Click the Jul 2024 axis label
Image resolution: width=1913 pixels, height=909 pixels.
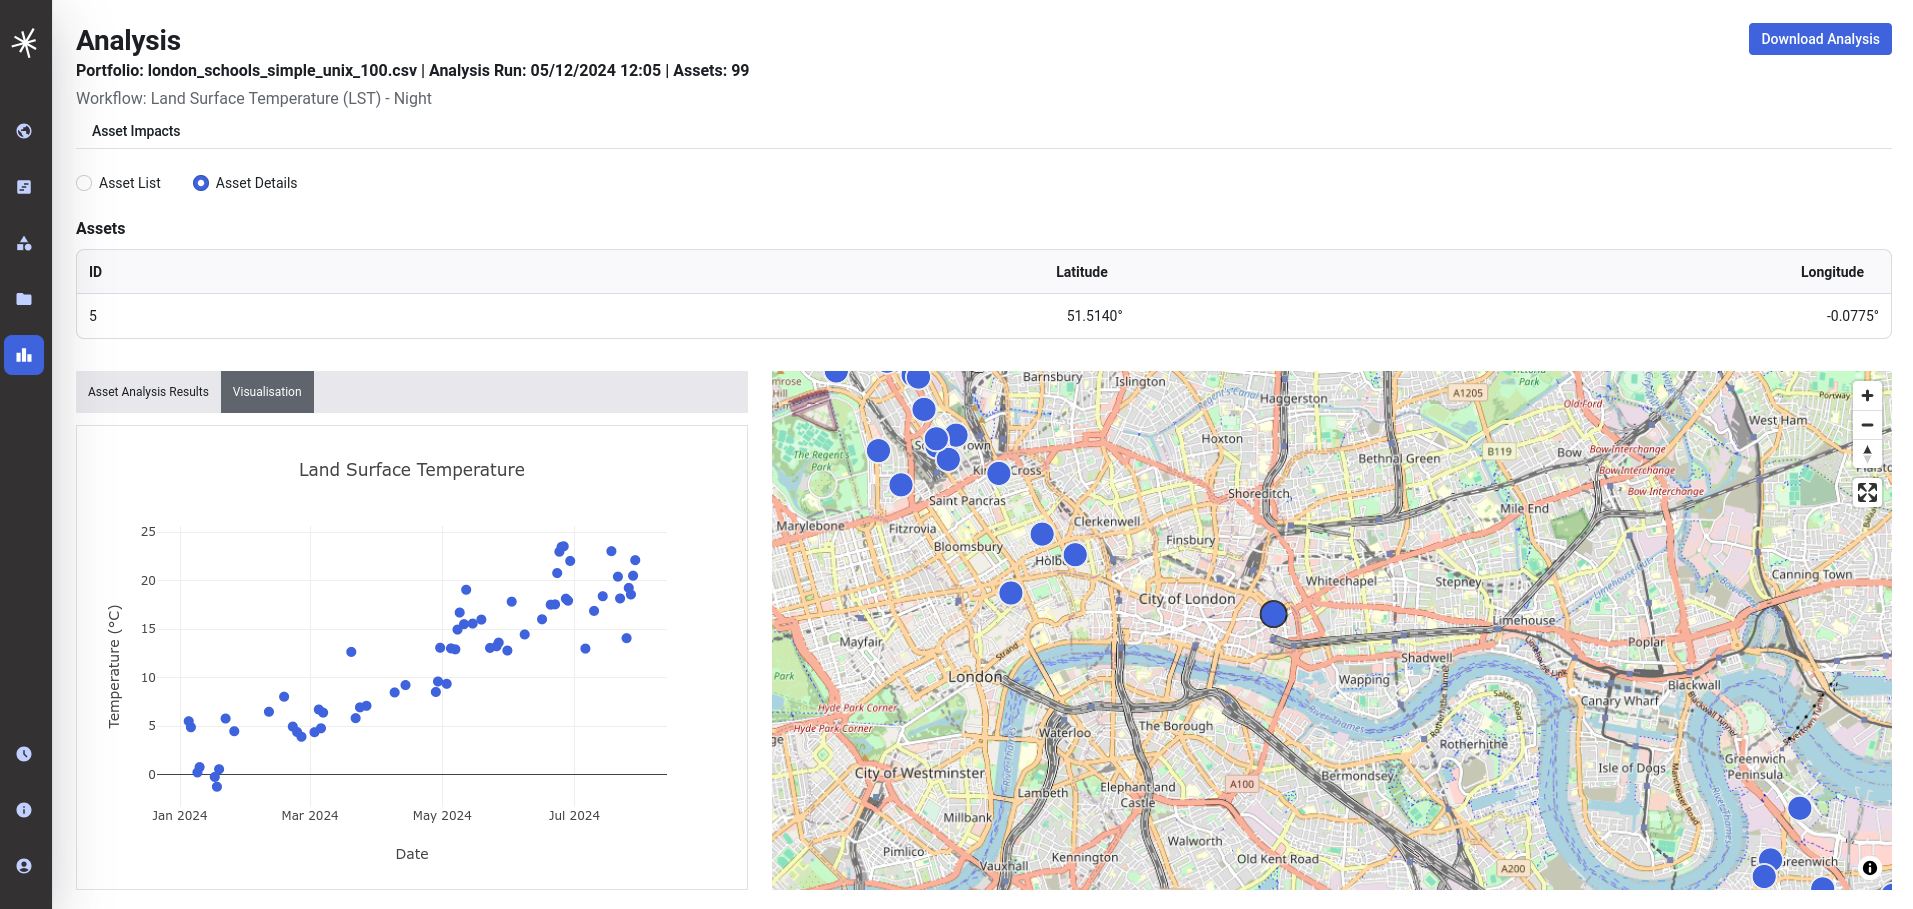[574, 816]
